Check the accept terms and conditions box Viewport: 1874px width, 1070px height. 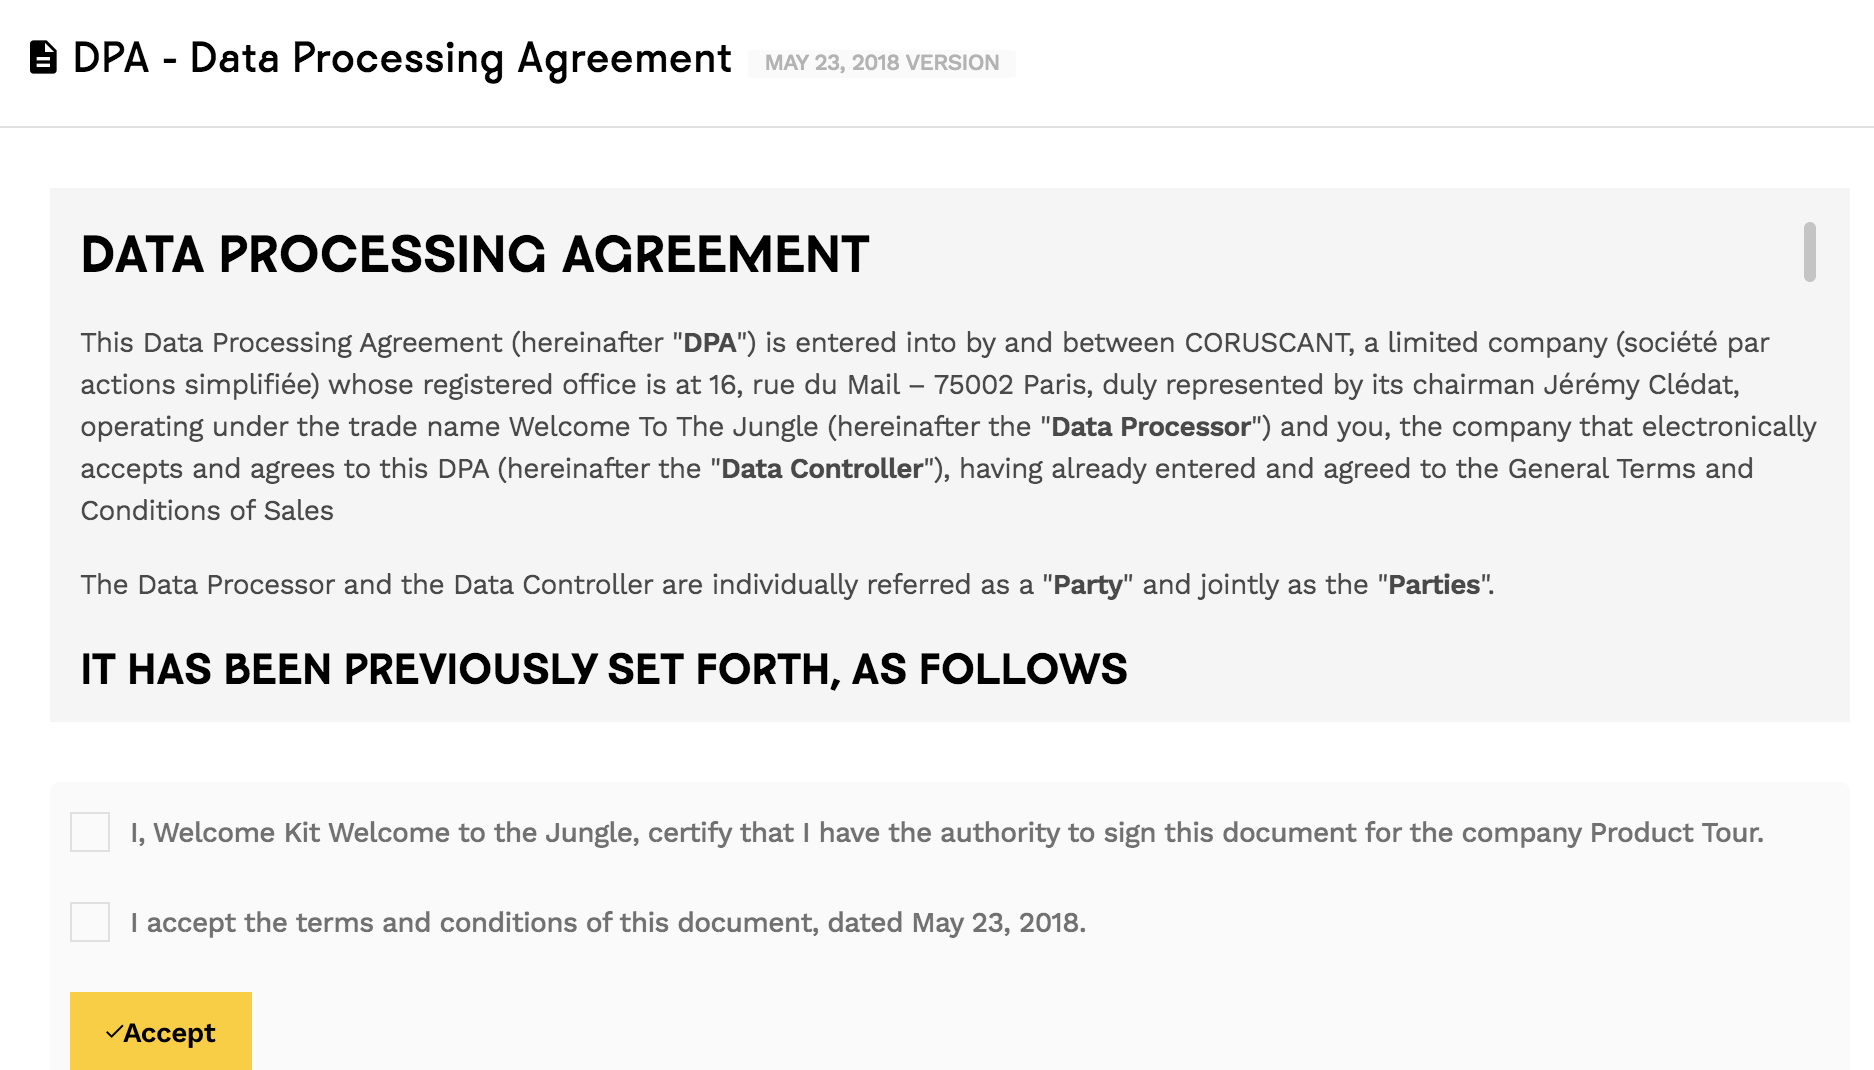coord(90,922)
